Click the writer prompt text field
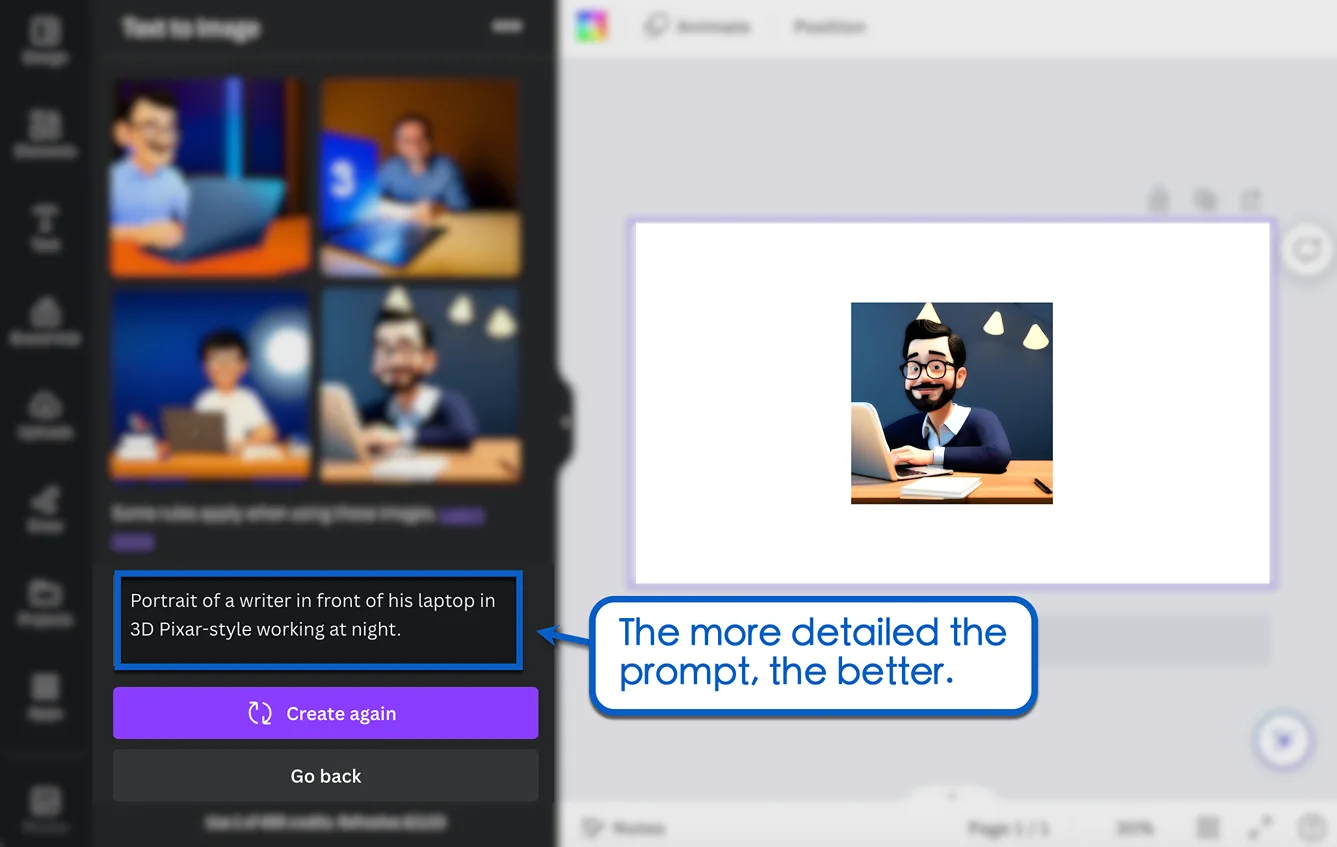This screenshot has height=847, width=1337. pos(318,620)
